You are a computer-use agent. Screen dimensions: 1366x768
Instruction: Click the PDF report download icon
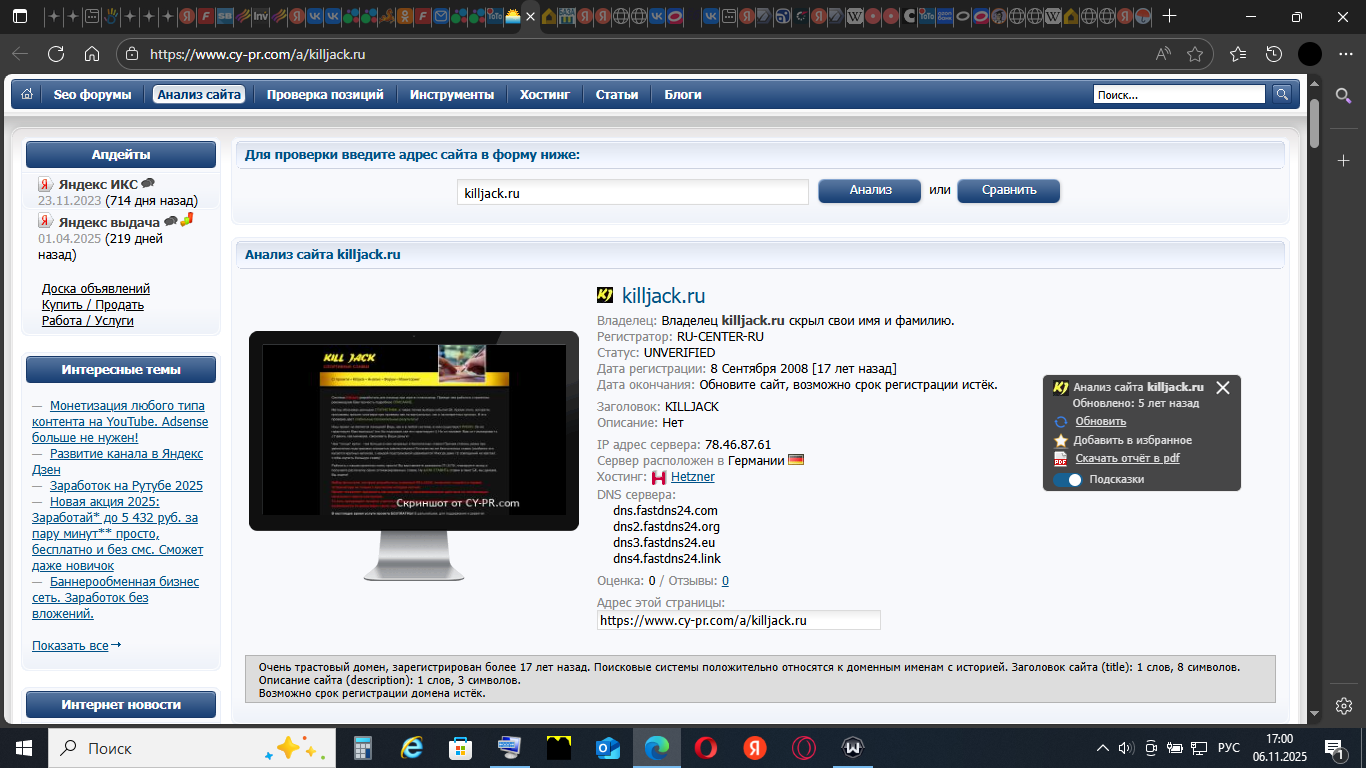[x=1061, y=459]
